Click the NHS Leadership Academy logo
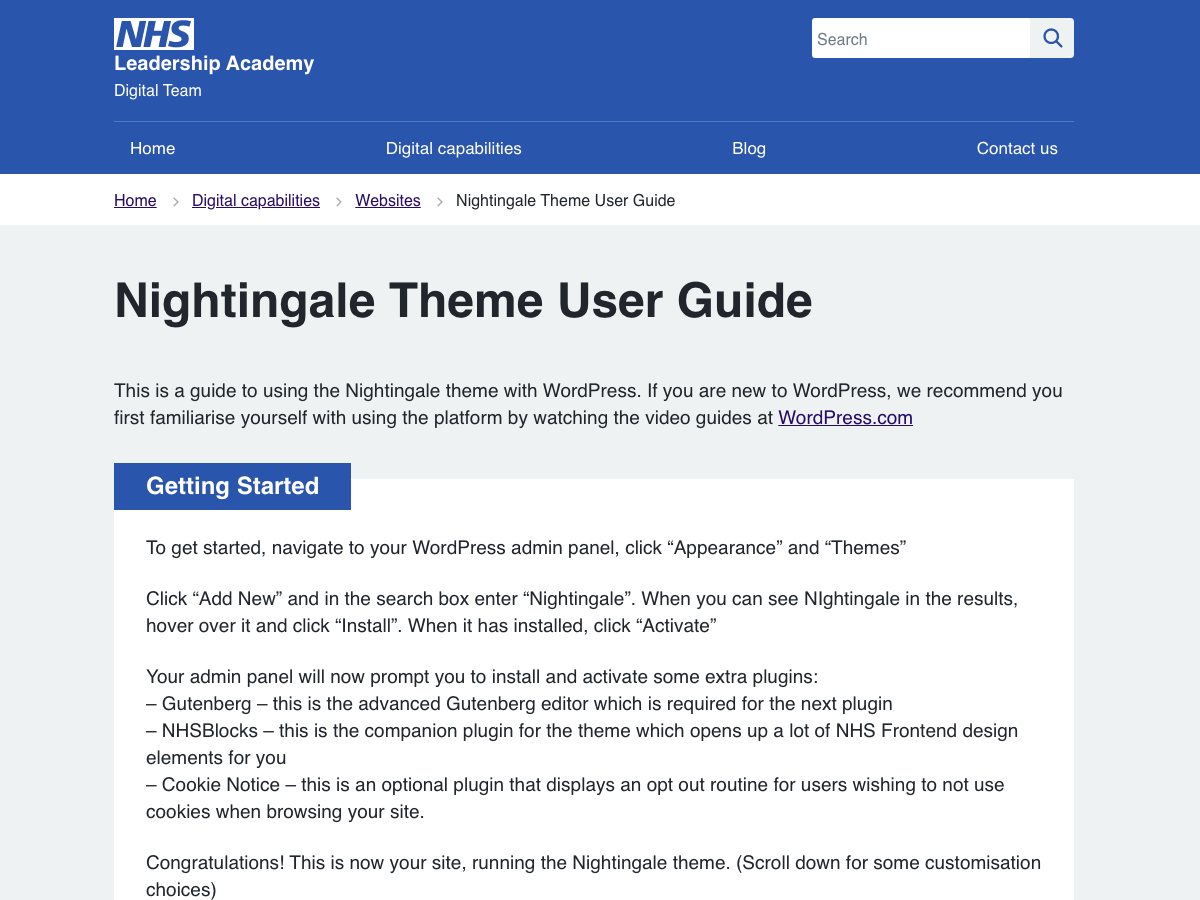 (x=213, y=47)
